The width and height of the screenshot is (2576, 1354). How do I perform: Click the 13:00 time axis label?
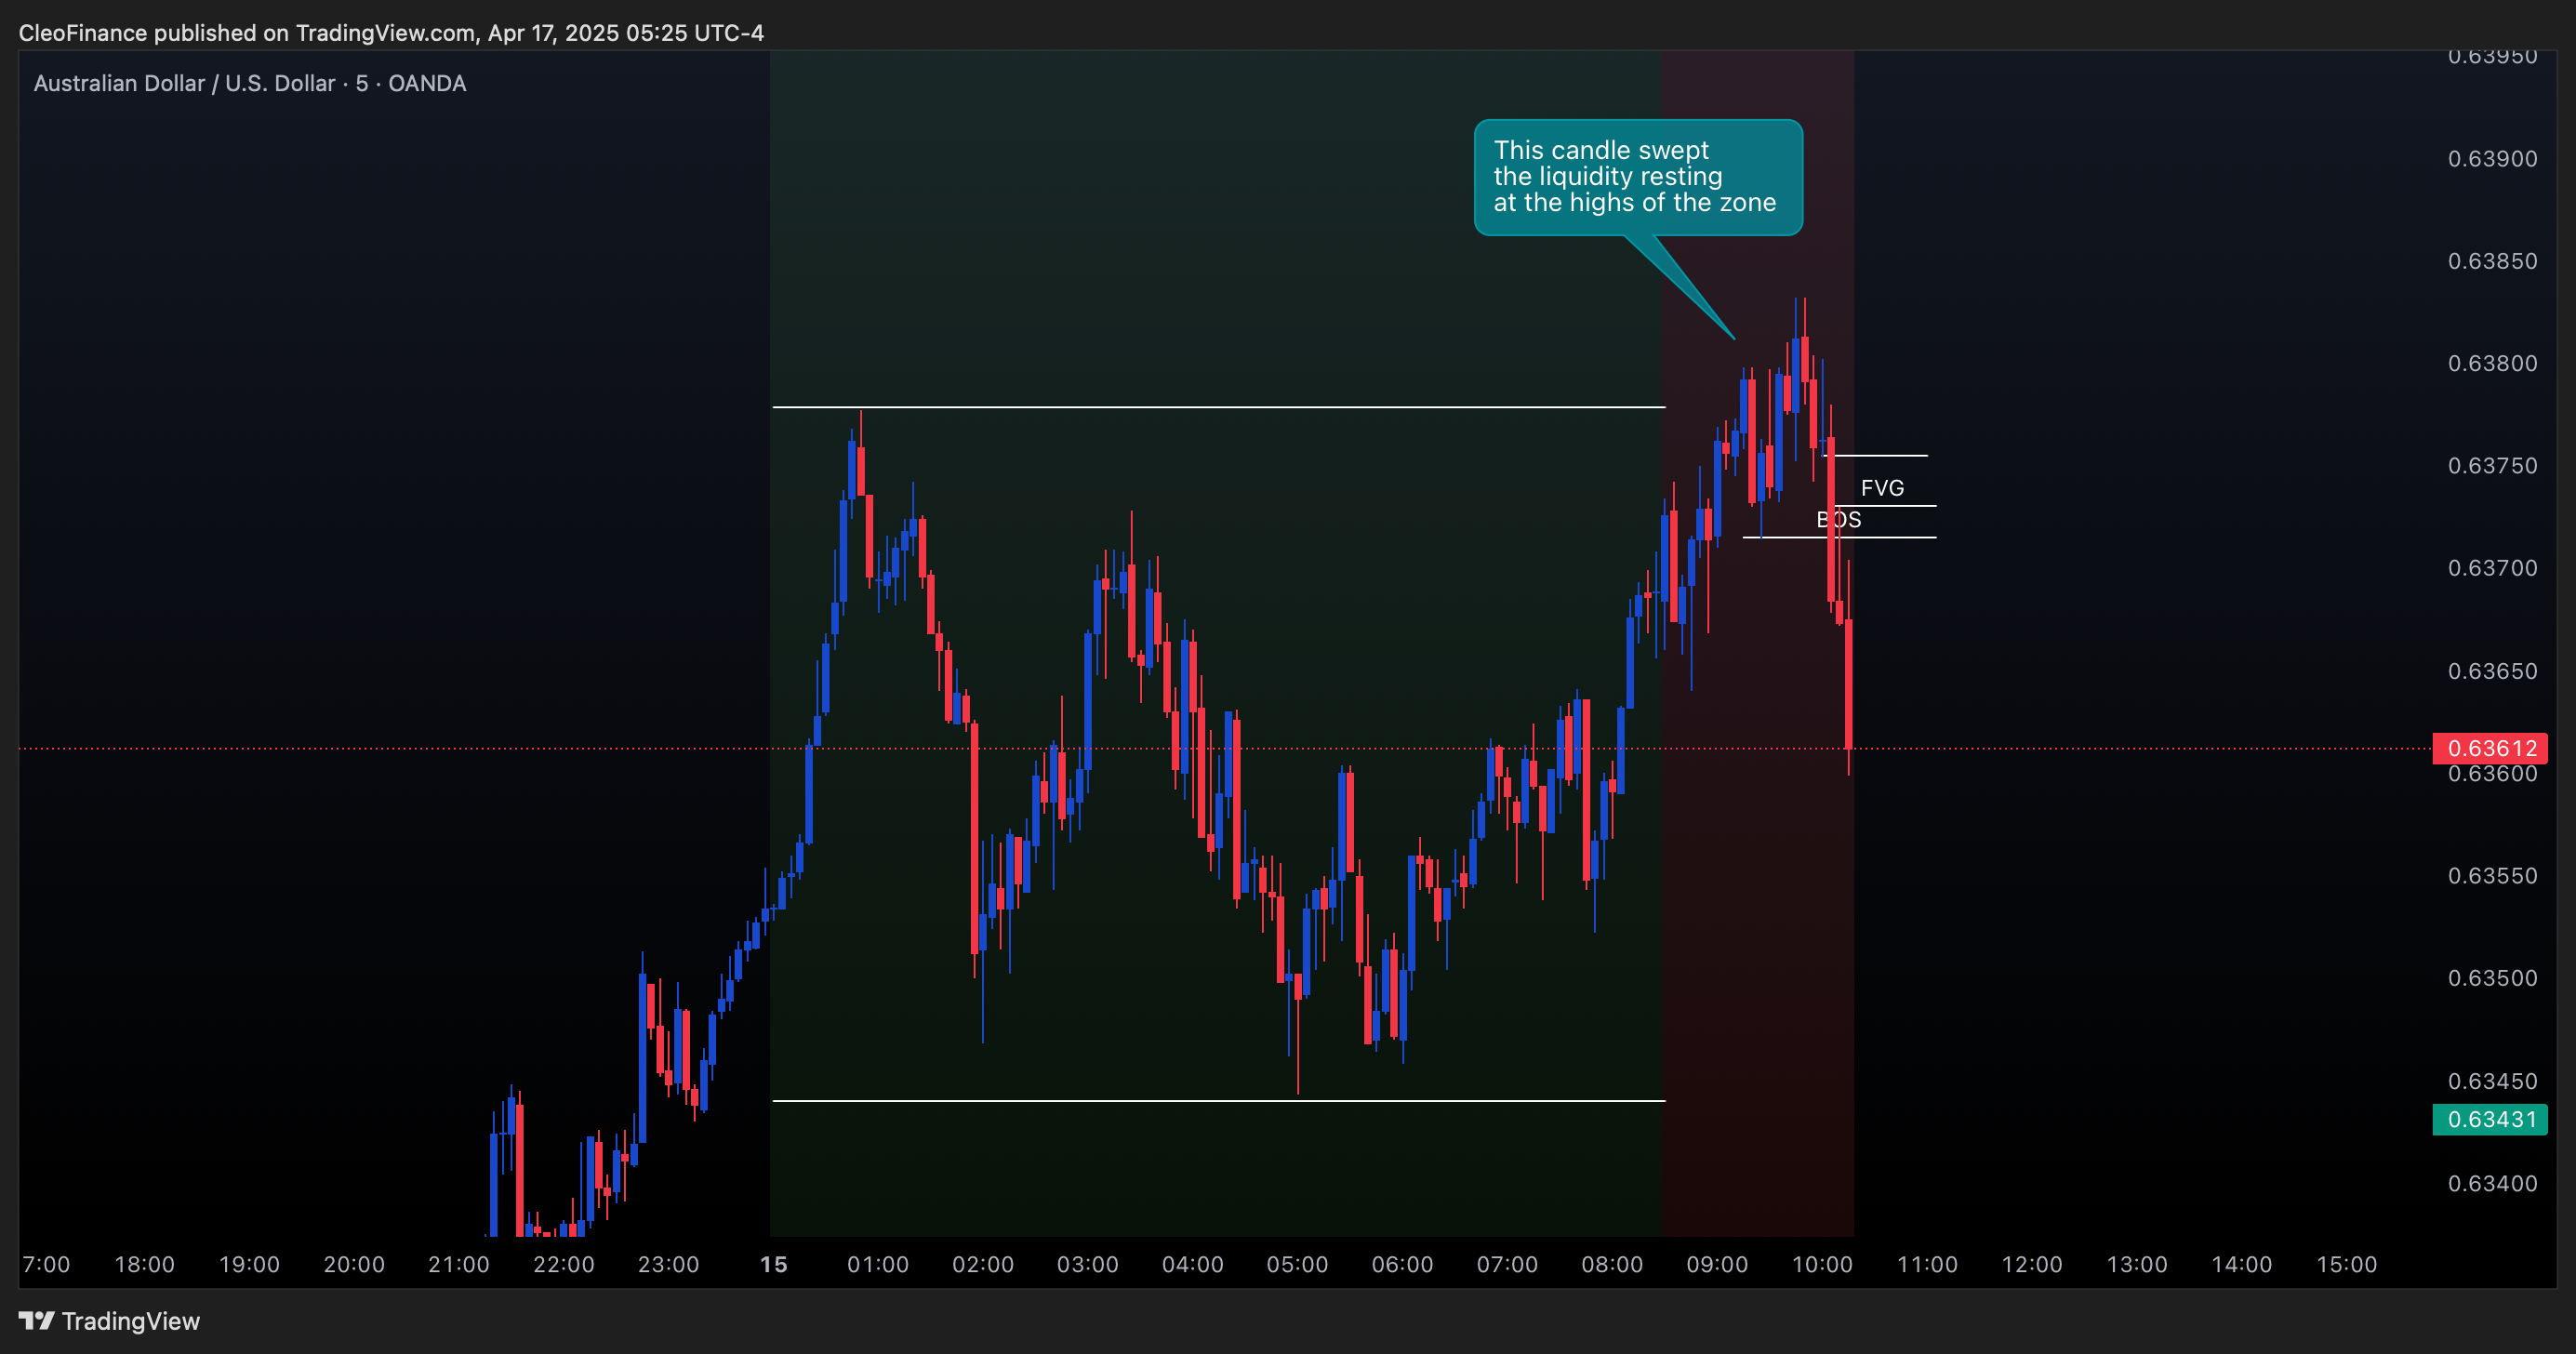tap(2137, 1264)
